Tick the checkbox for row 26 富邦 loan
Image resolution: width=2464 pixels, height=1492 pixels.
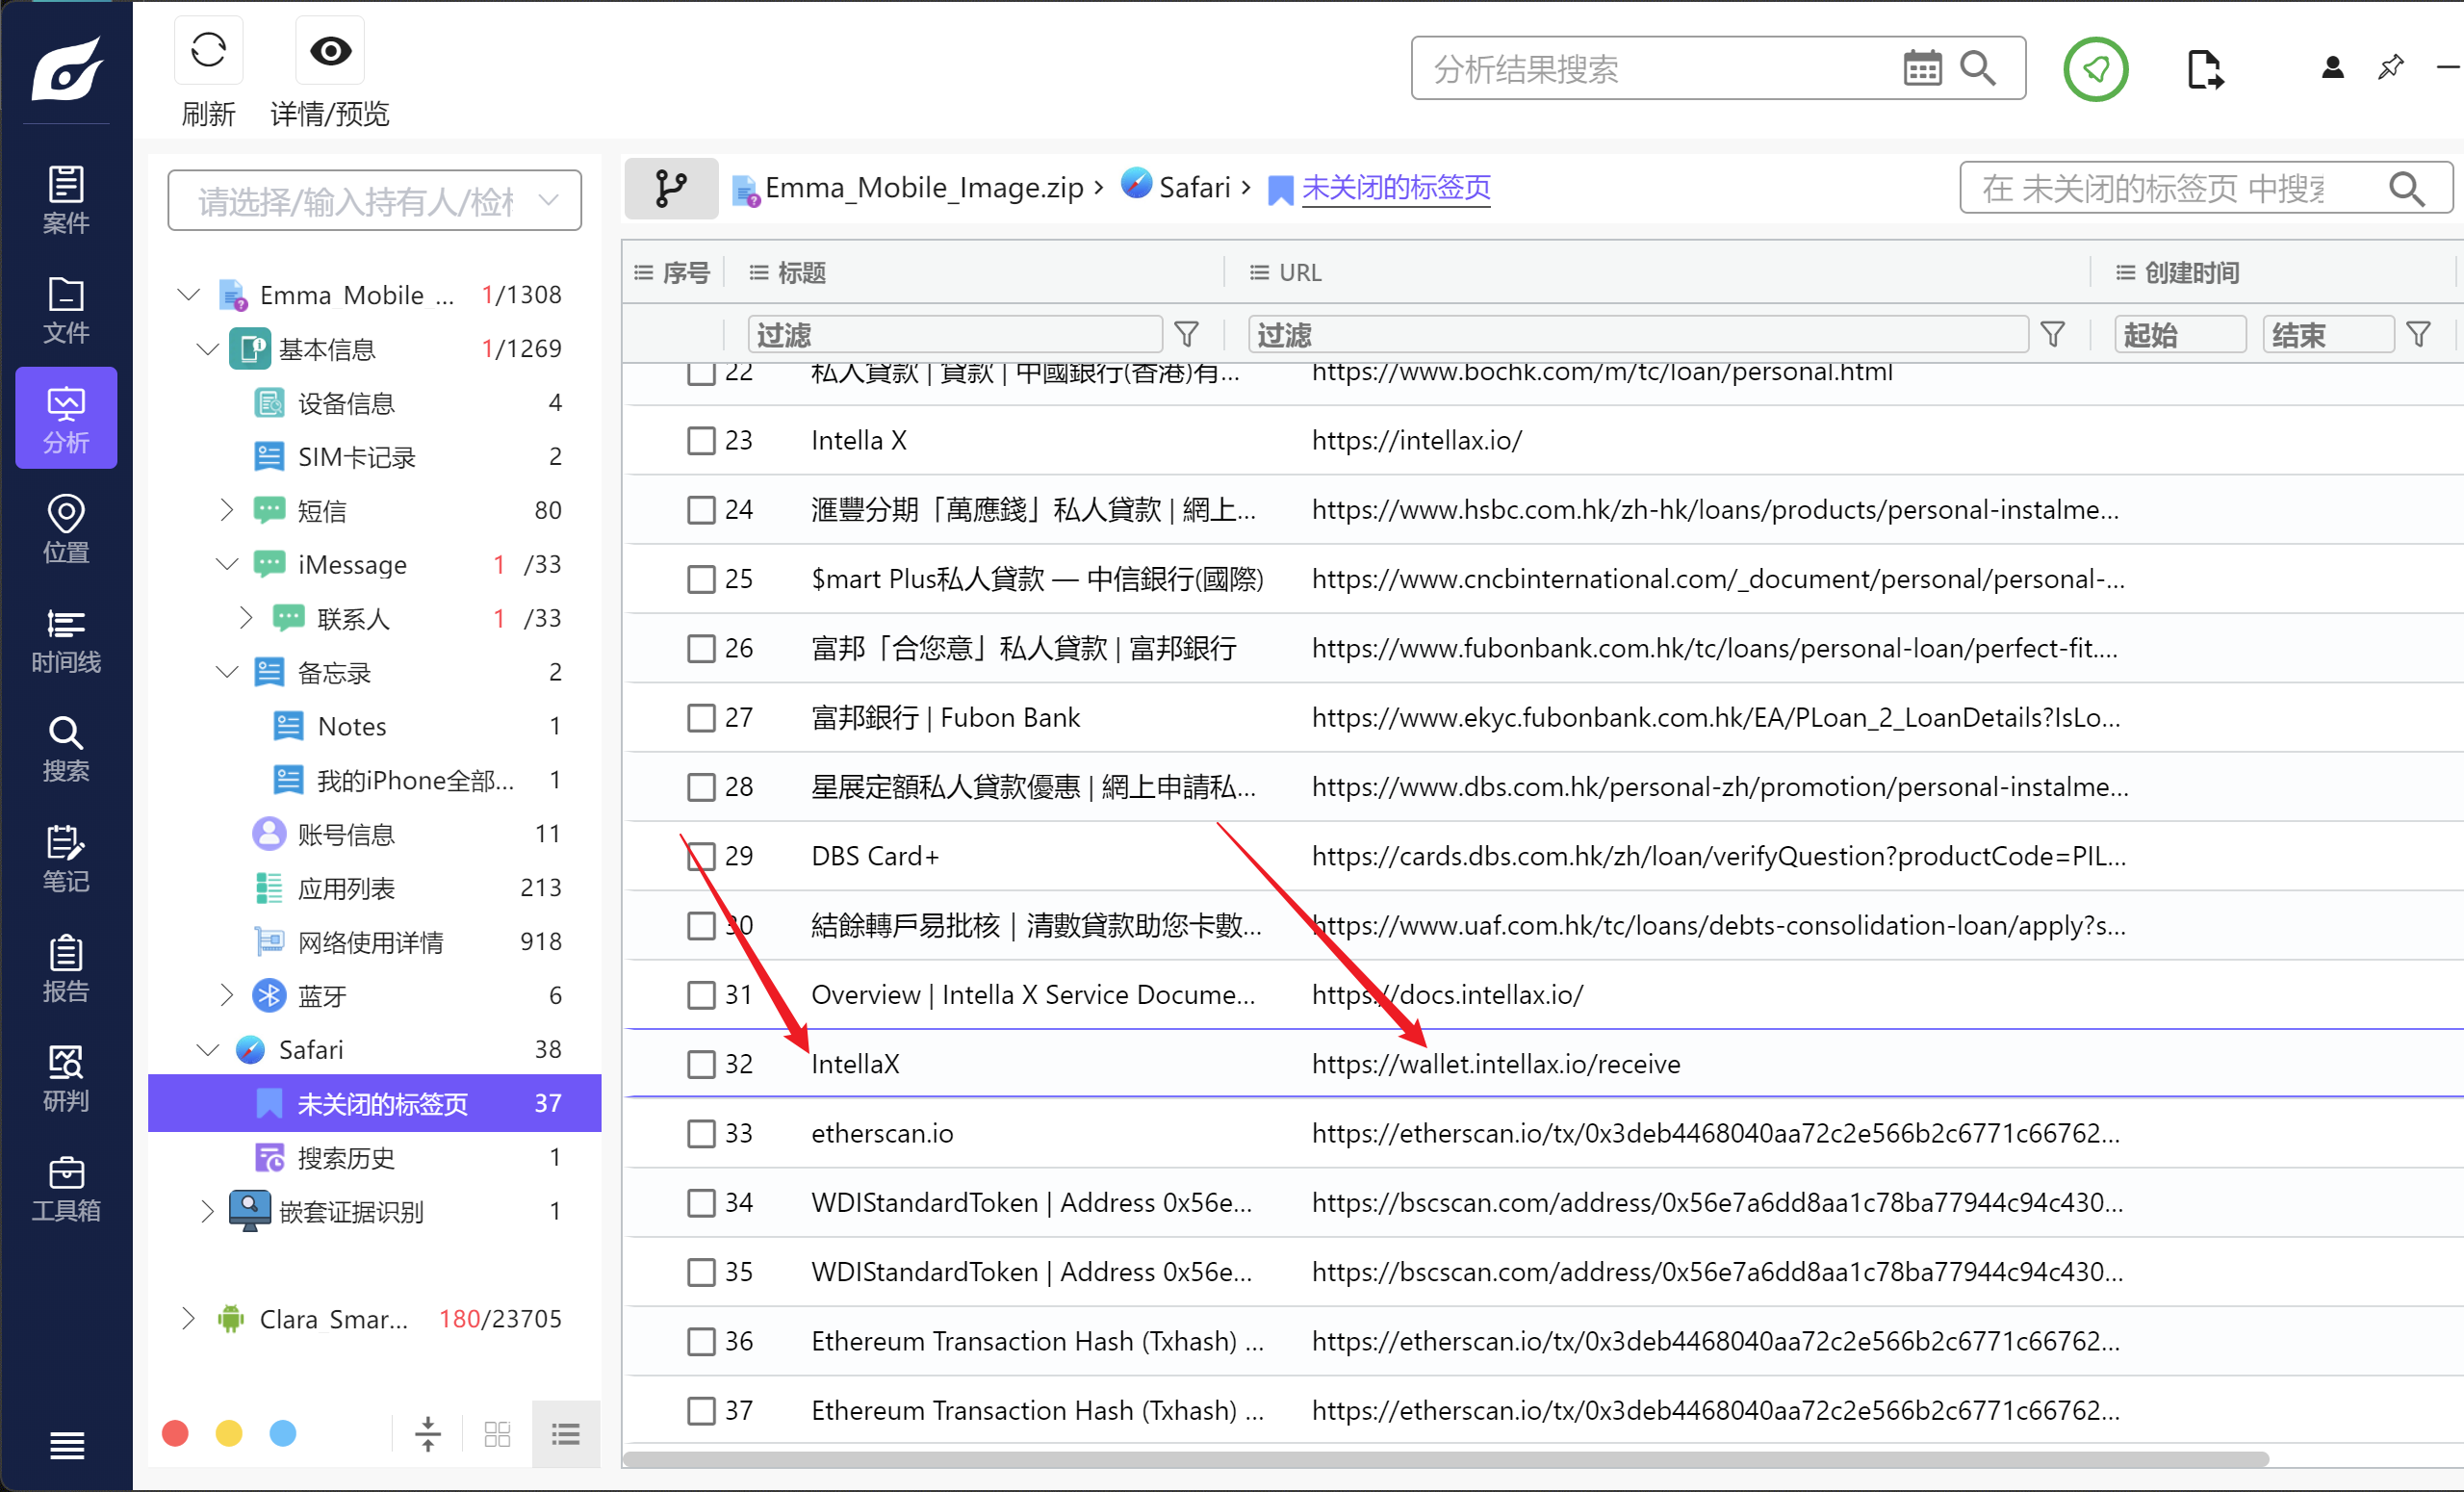(701, 649)
